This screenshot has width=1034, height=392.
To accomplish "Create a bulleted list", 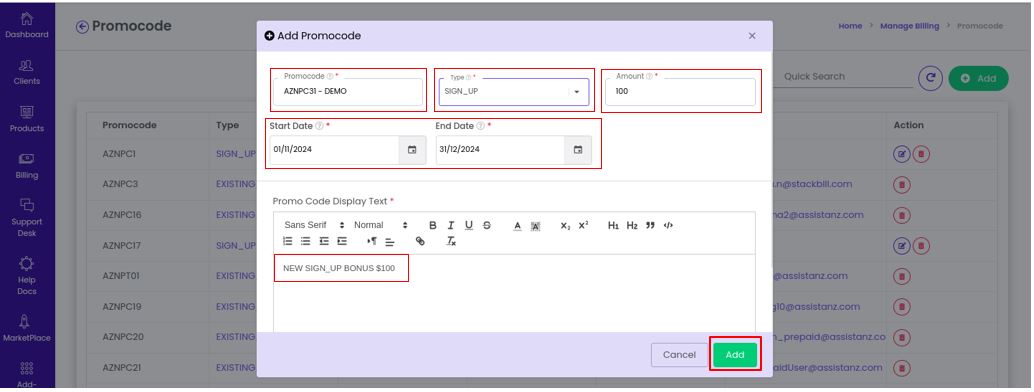I will 306,242.
